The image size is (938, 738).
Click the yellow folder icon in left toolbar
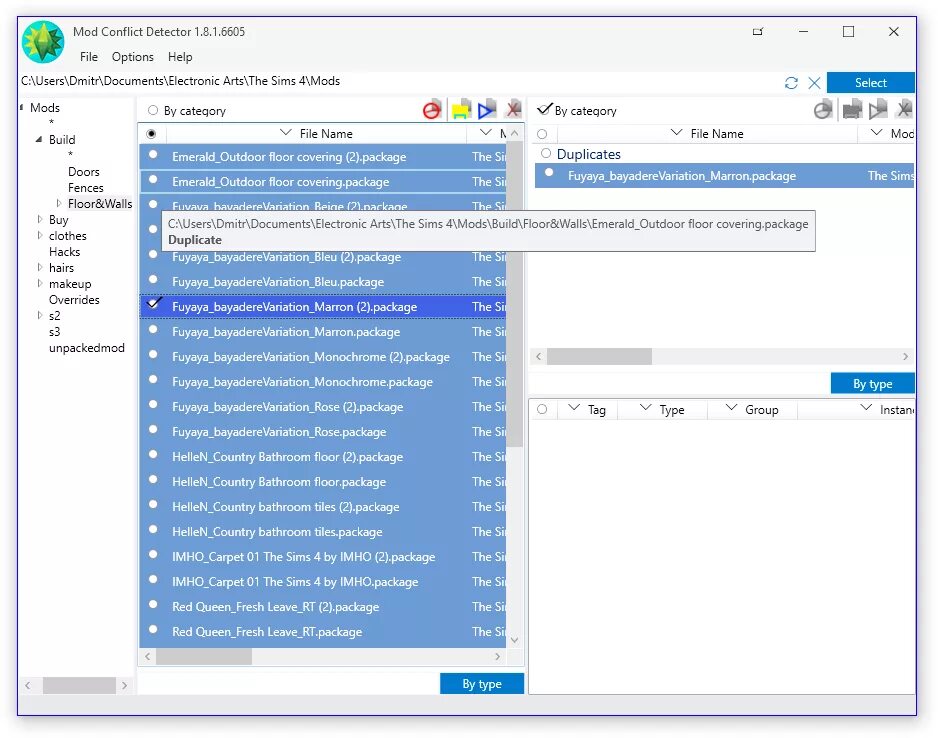[x=461, y=109]
